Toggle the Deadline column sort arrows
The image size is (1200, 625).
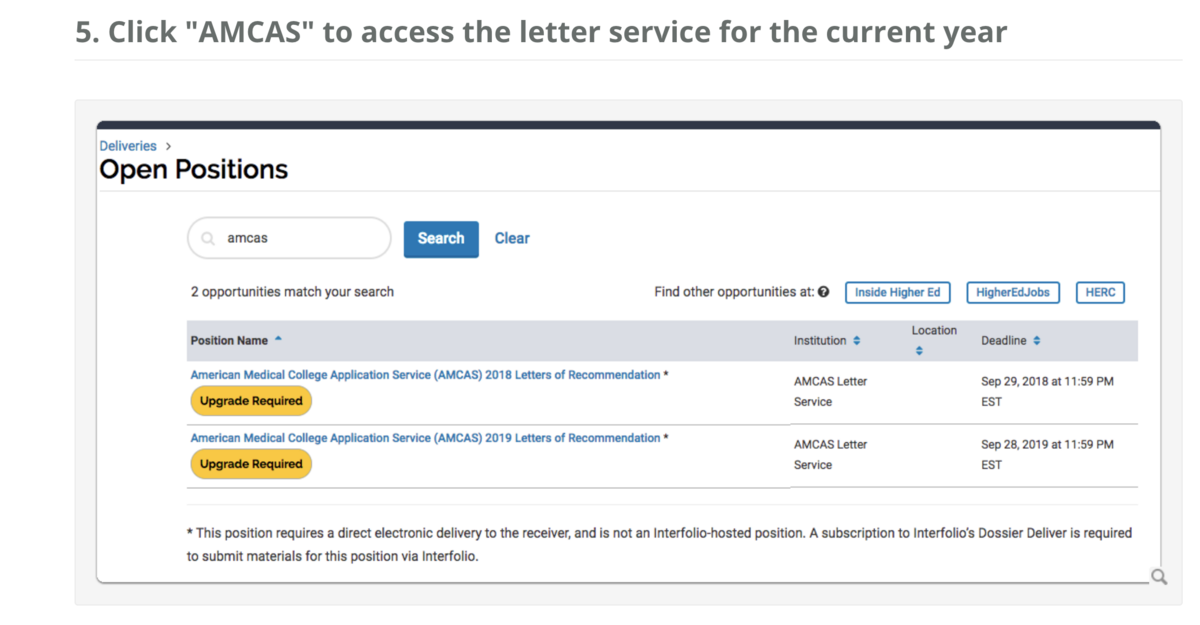(1037, 341)
